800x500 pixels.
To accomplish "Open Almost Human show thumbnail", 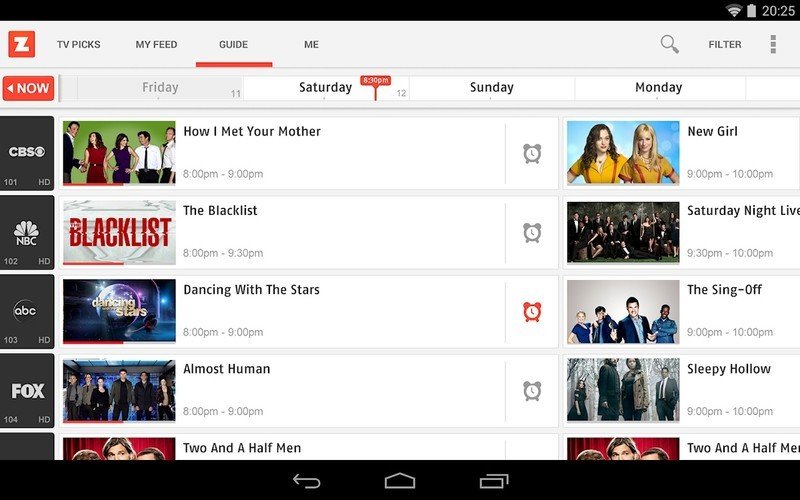I will [119, 390].
